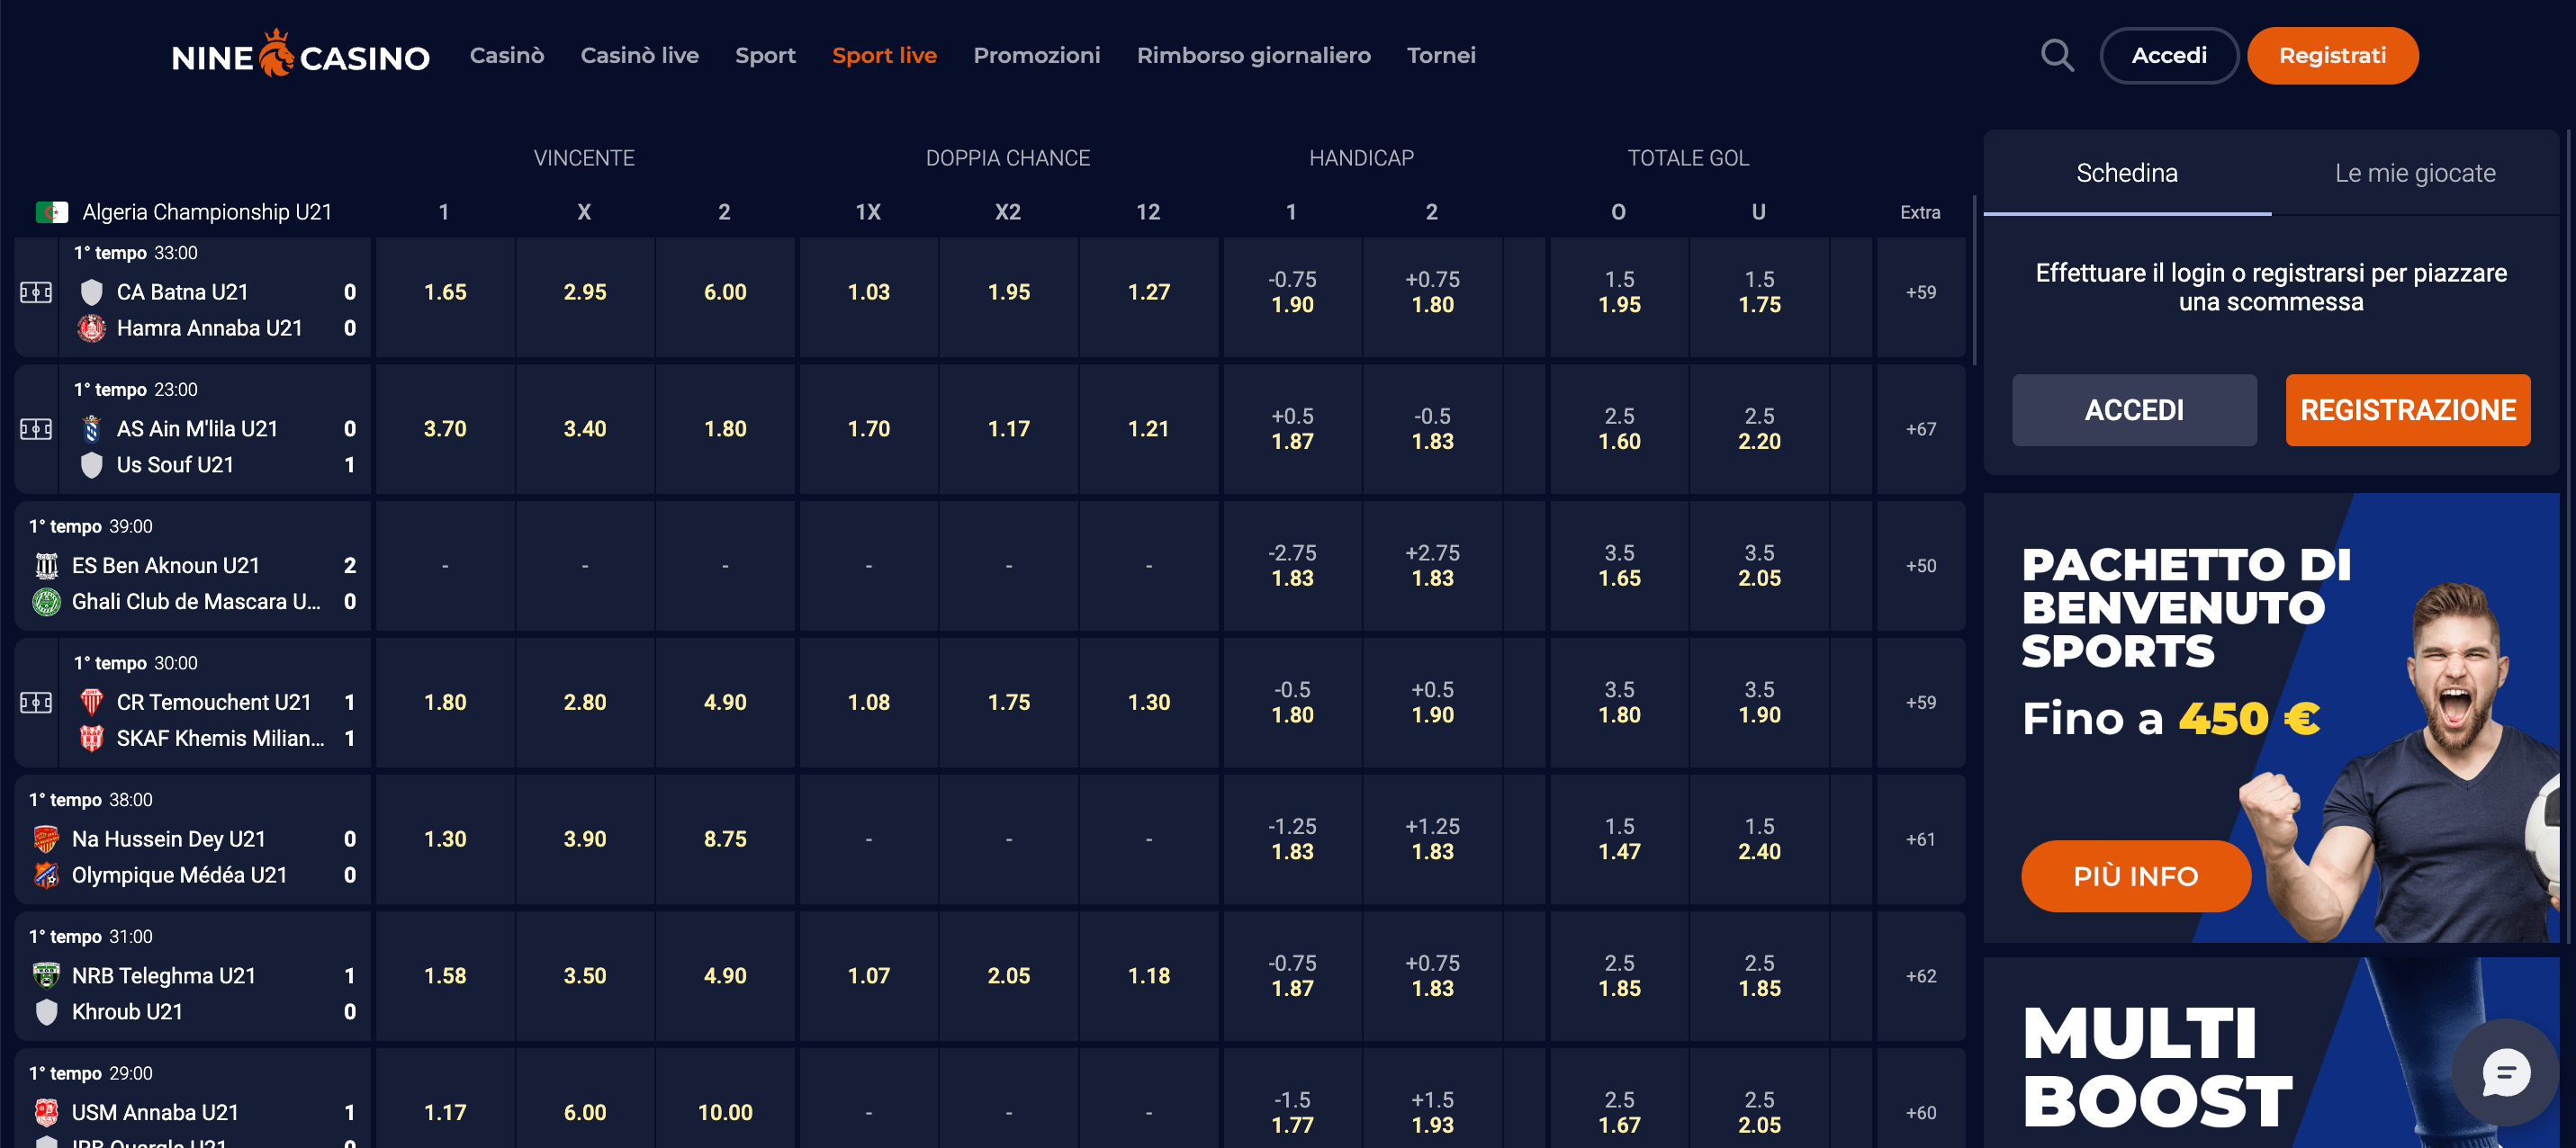
Task: Switch to the Le mie giocate tab
Action: tap(2414, 172)
